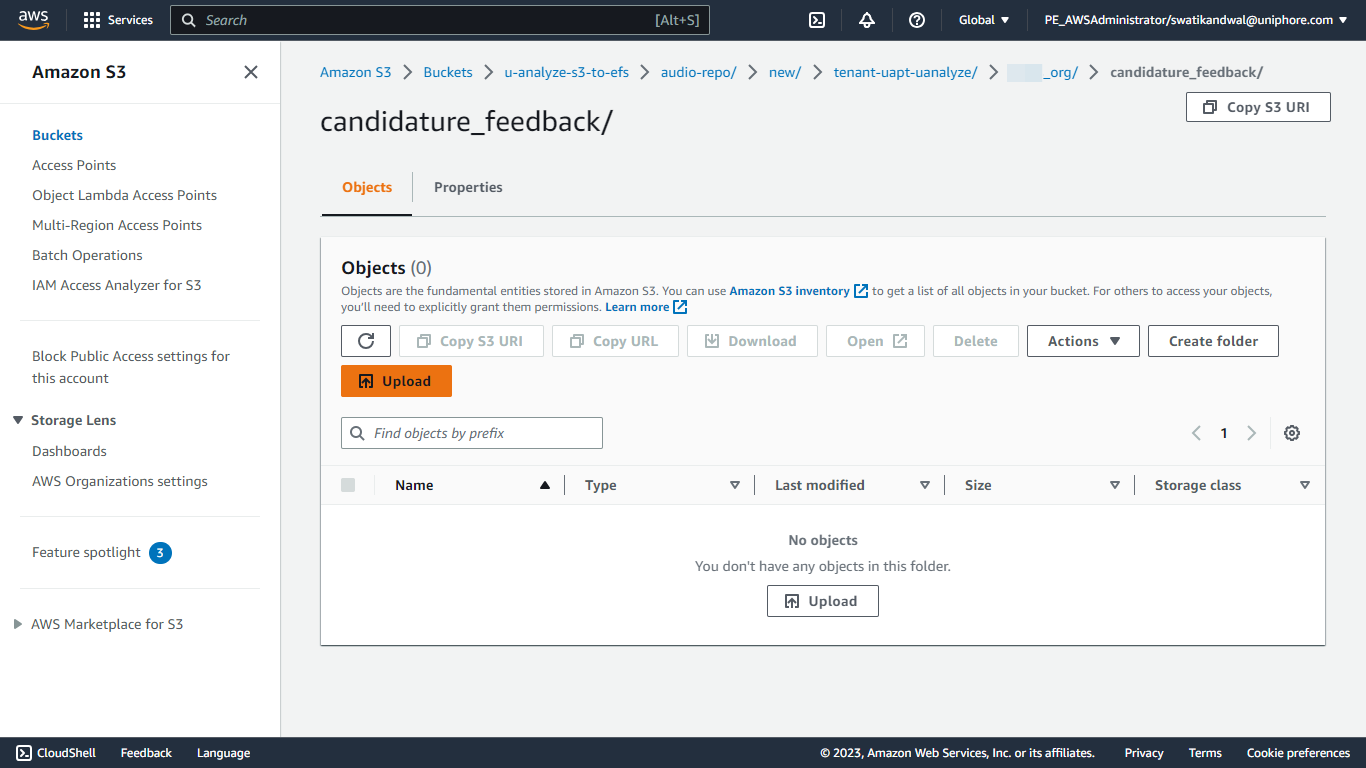This screenshot has width=1366, height=768.
Task: Click the external link icon beside Amazon S3 inventory
Action: coord(861,291)
